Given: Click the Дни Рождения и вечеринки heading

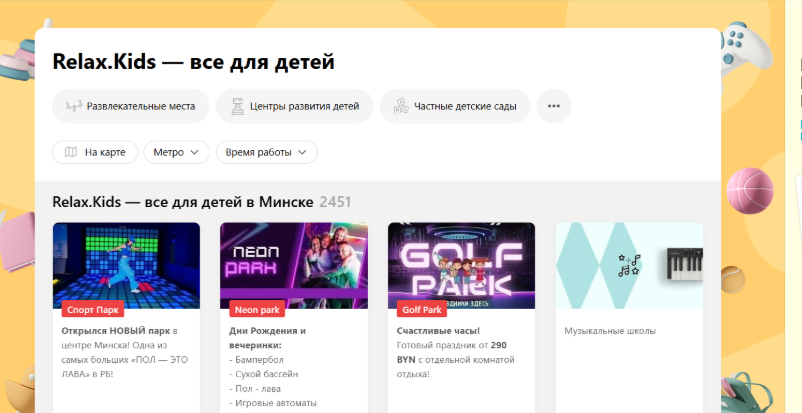Looking at the screenshot, I should click(x=268, y=338).
